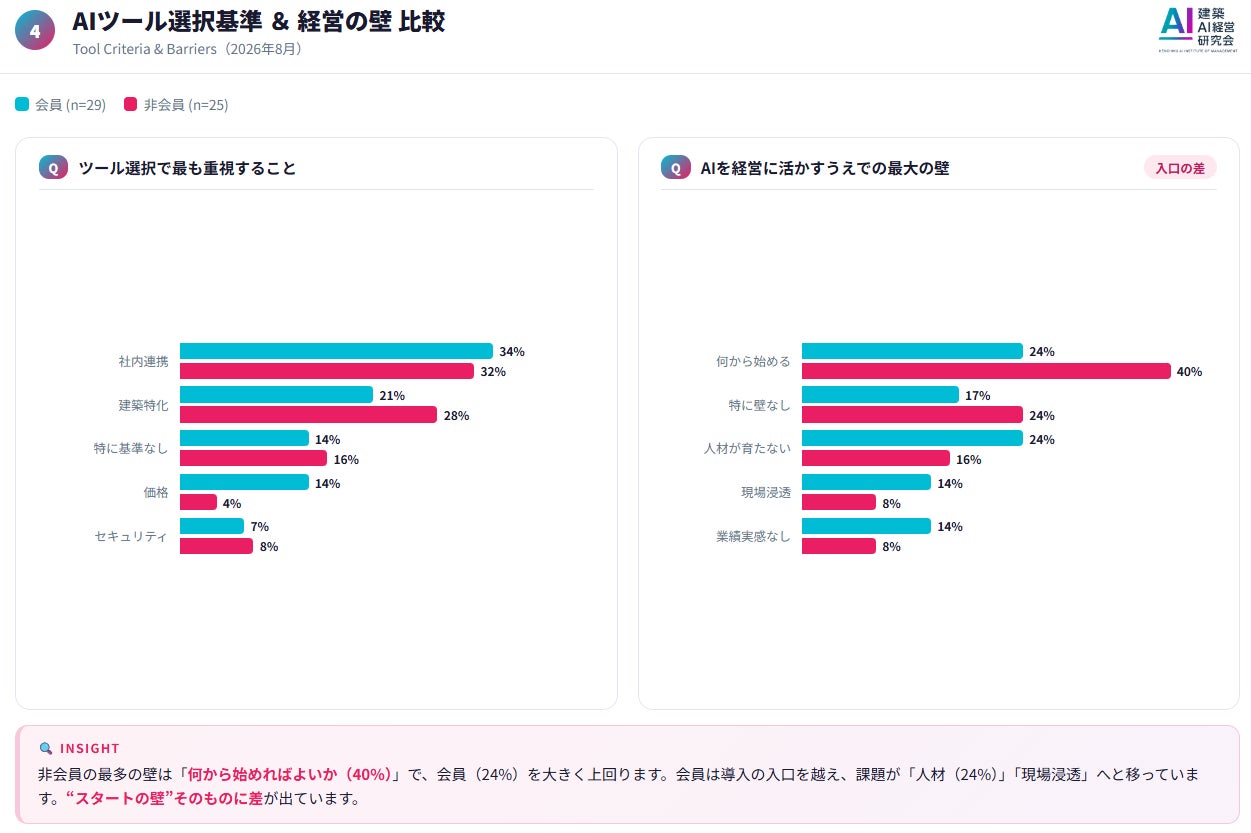Click the 現場浸透 category axis label
Viewport: 1251px width, 833px height.
coord(766,493)
